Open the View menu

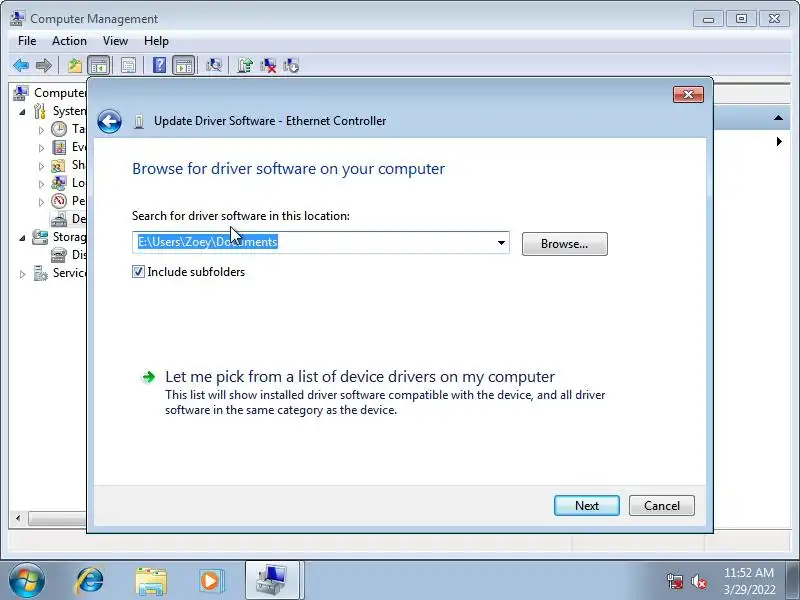click(115, 41)
